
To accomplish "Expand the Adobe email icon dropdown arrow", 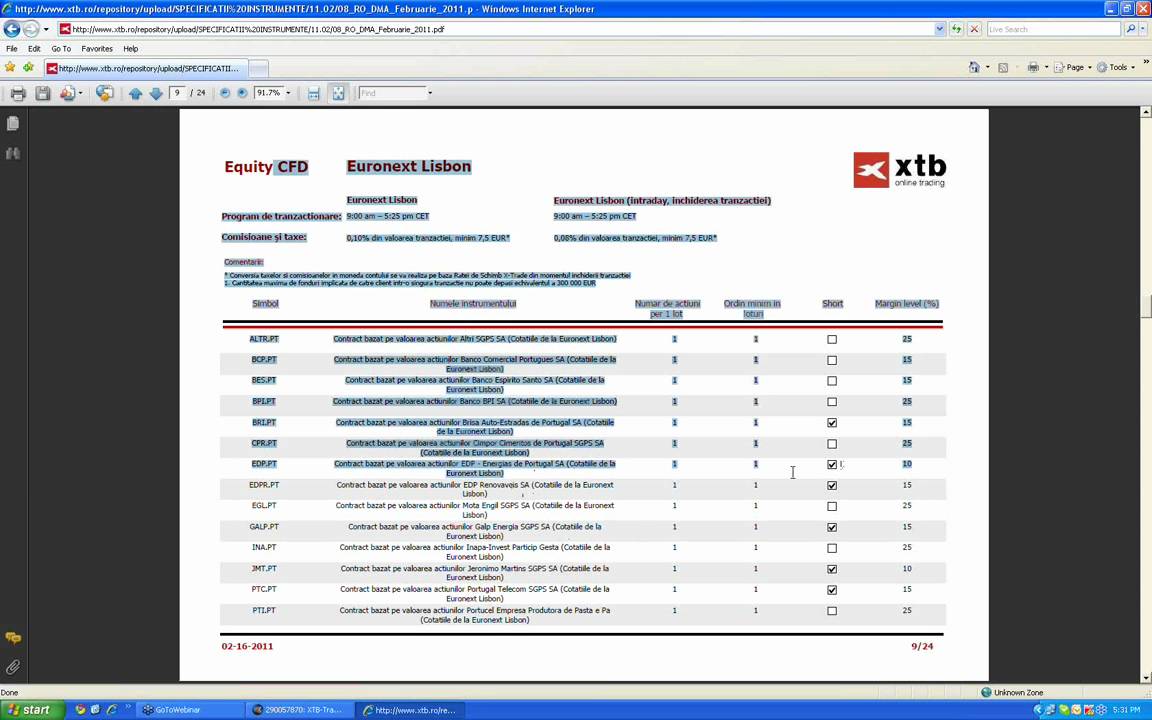I will click(x=80, y=93).
